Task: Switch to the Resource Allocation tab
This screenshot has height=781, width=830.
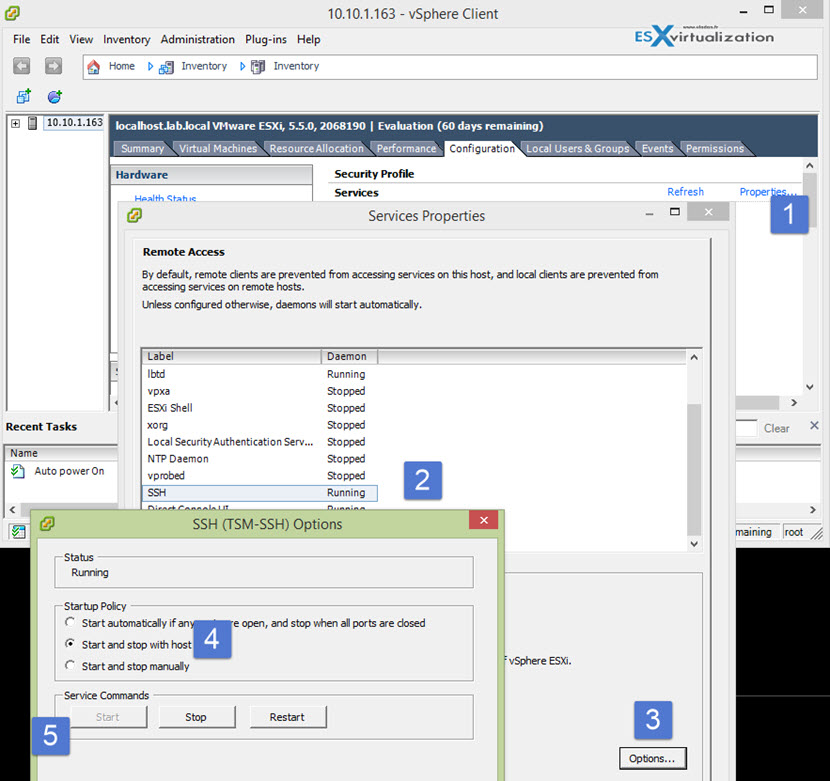Action: (317, 149)
